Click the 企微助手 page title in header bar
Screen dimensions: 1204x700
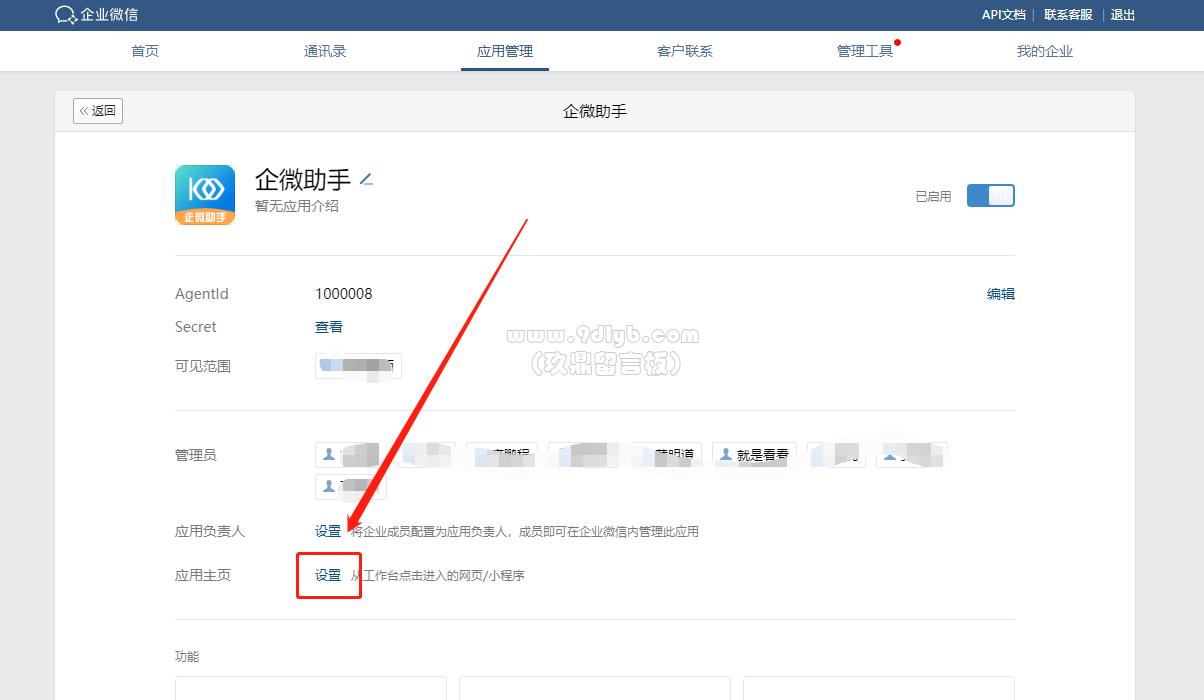(x=595, y=111)
